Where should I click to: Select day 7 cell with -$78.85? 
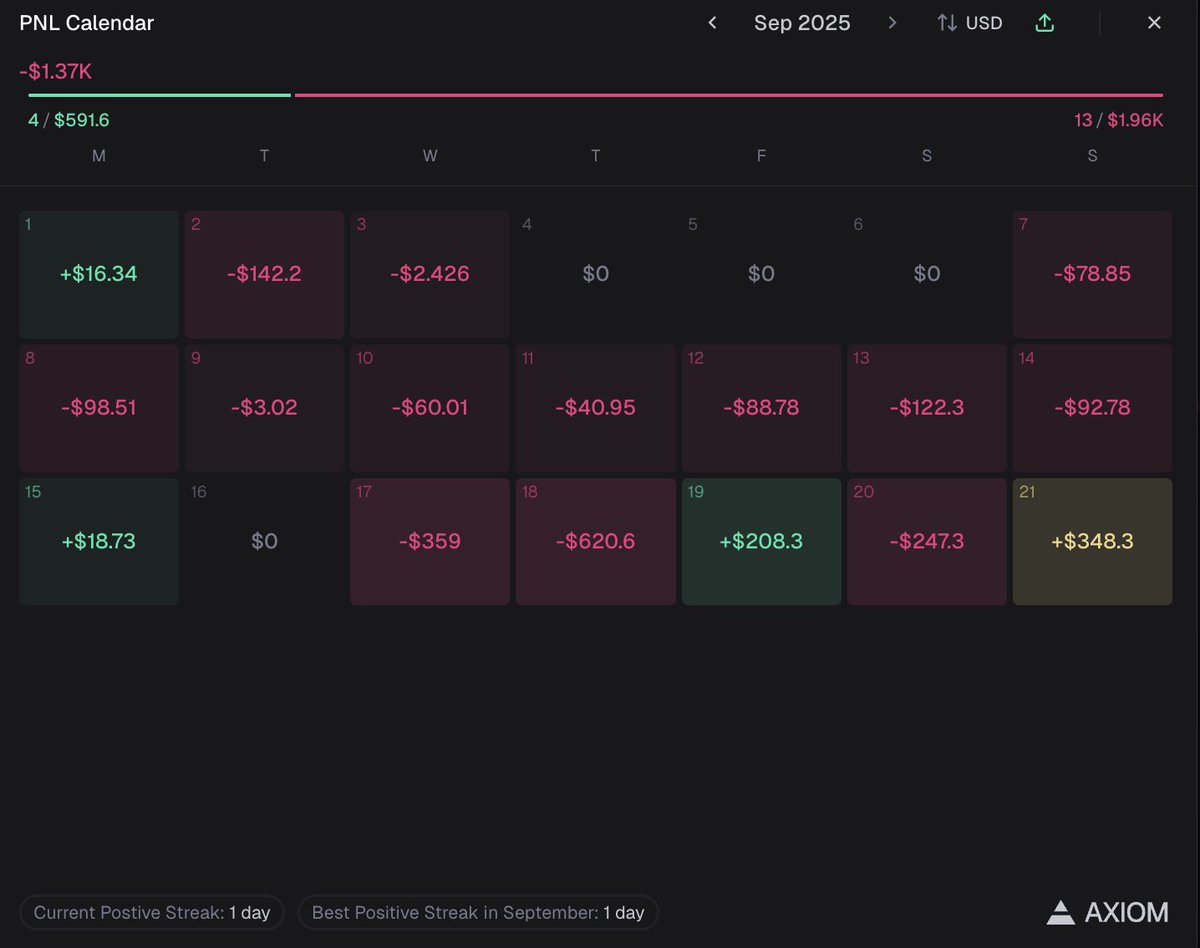pos(1092,274)
